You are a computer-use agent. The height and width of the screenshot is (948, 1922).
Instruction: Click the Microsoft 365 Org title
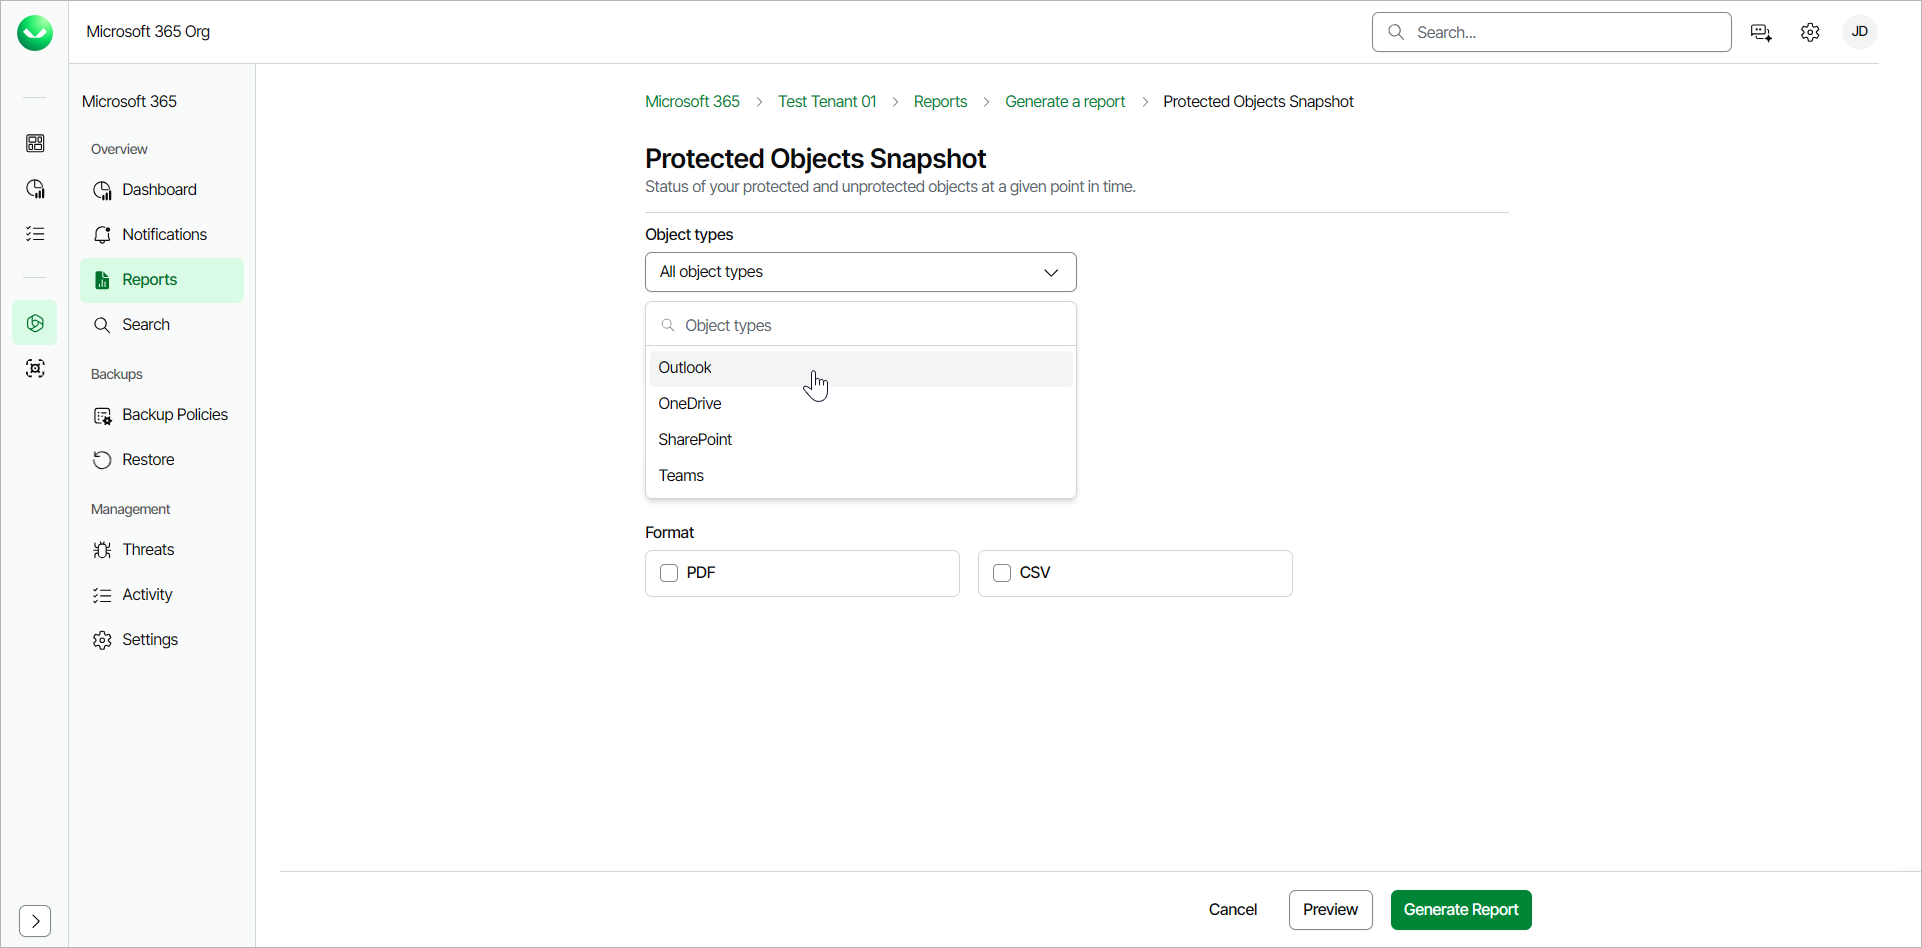[x=148, y=32]
